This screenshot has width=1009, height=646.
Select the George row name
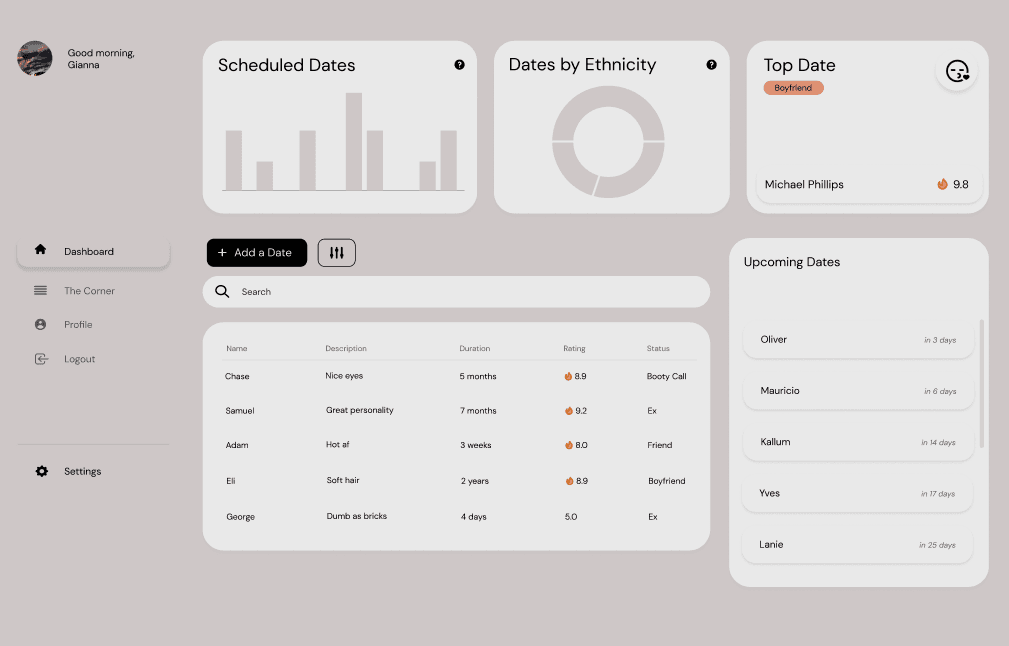point(241,517)
